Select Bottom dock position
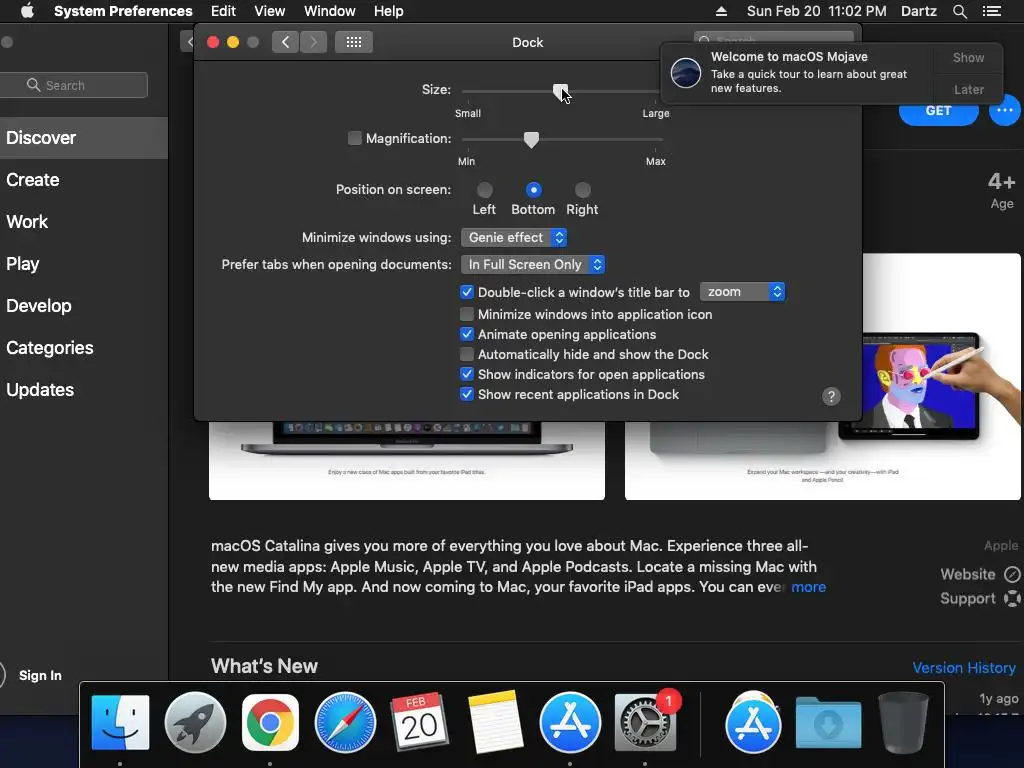This screenshot has height=768, width=1024. click(x=534, y=190)
